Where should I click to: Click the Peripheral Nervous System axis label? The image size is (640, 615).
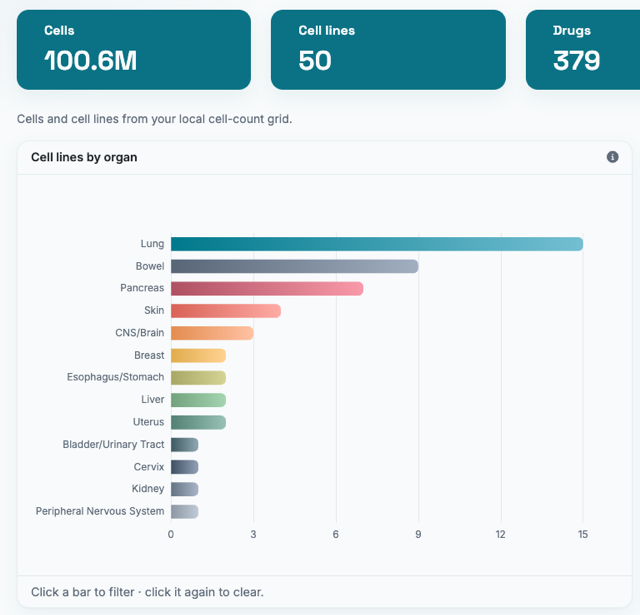coord(100,511)
